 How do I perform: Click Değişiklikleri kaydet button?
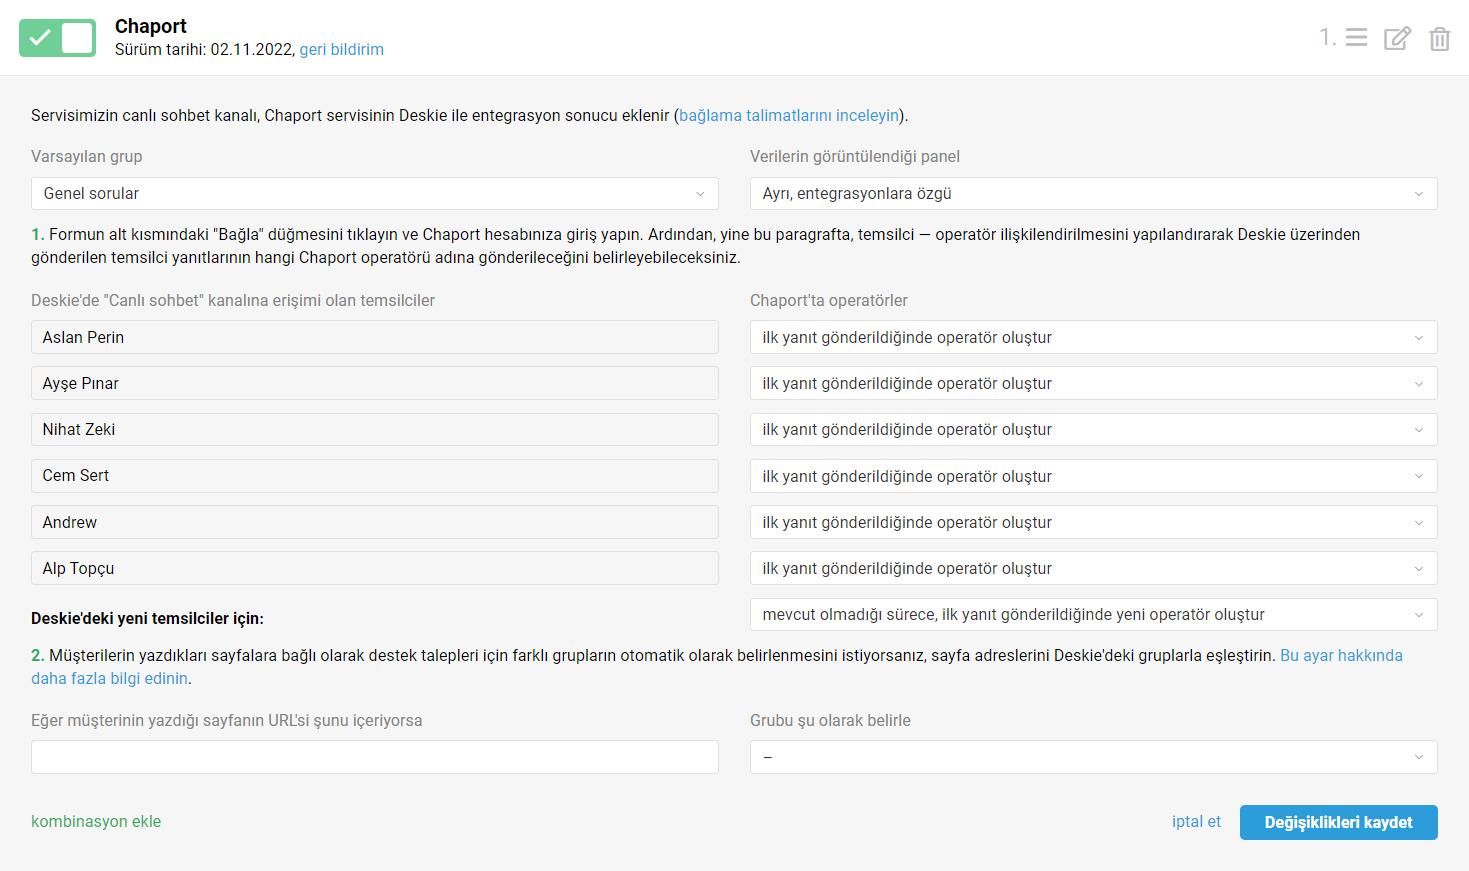coord(1339,822)
